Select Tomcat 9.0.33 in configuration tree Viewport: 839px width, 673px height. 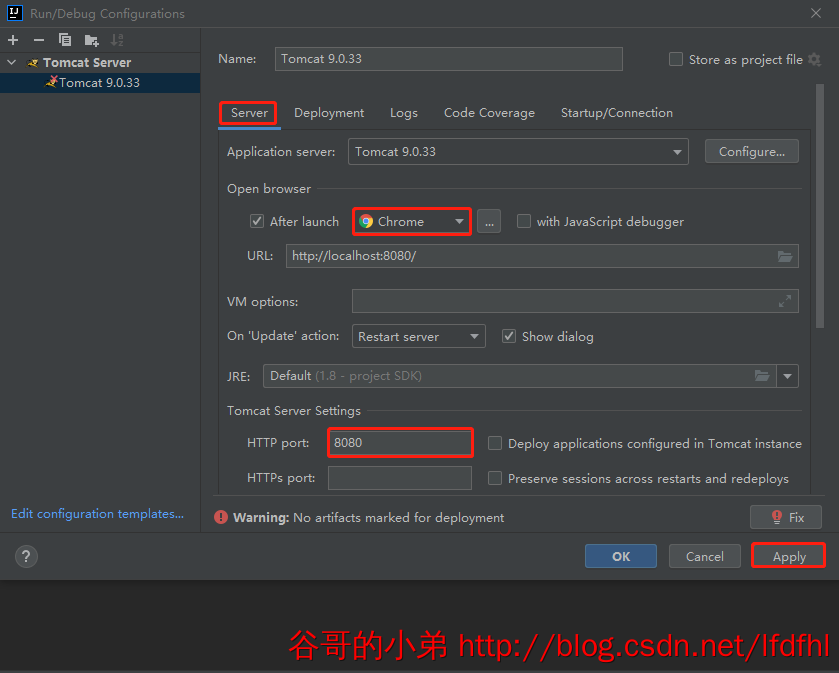tap(100, 83)
